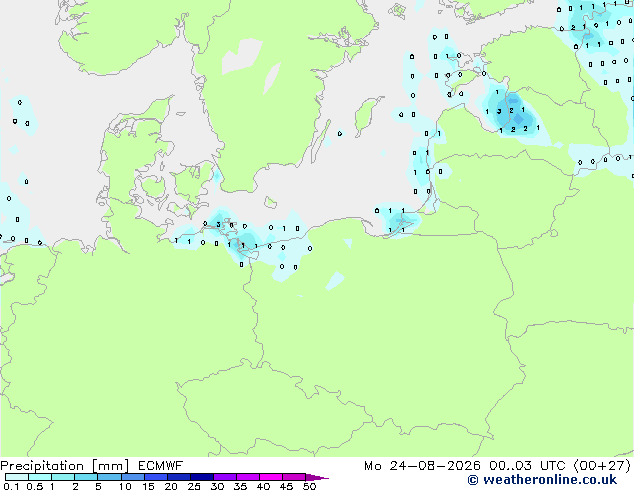Click the '0.5' legend label
This screenshot has height=490, width=634.
coord(34,486)
